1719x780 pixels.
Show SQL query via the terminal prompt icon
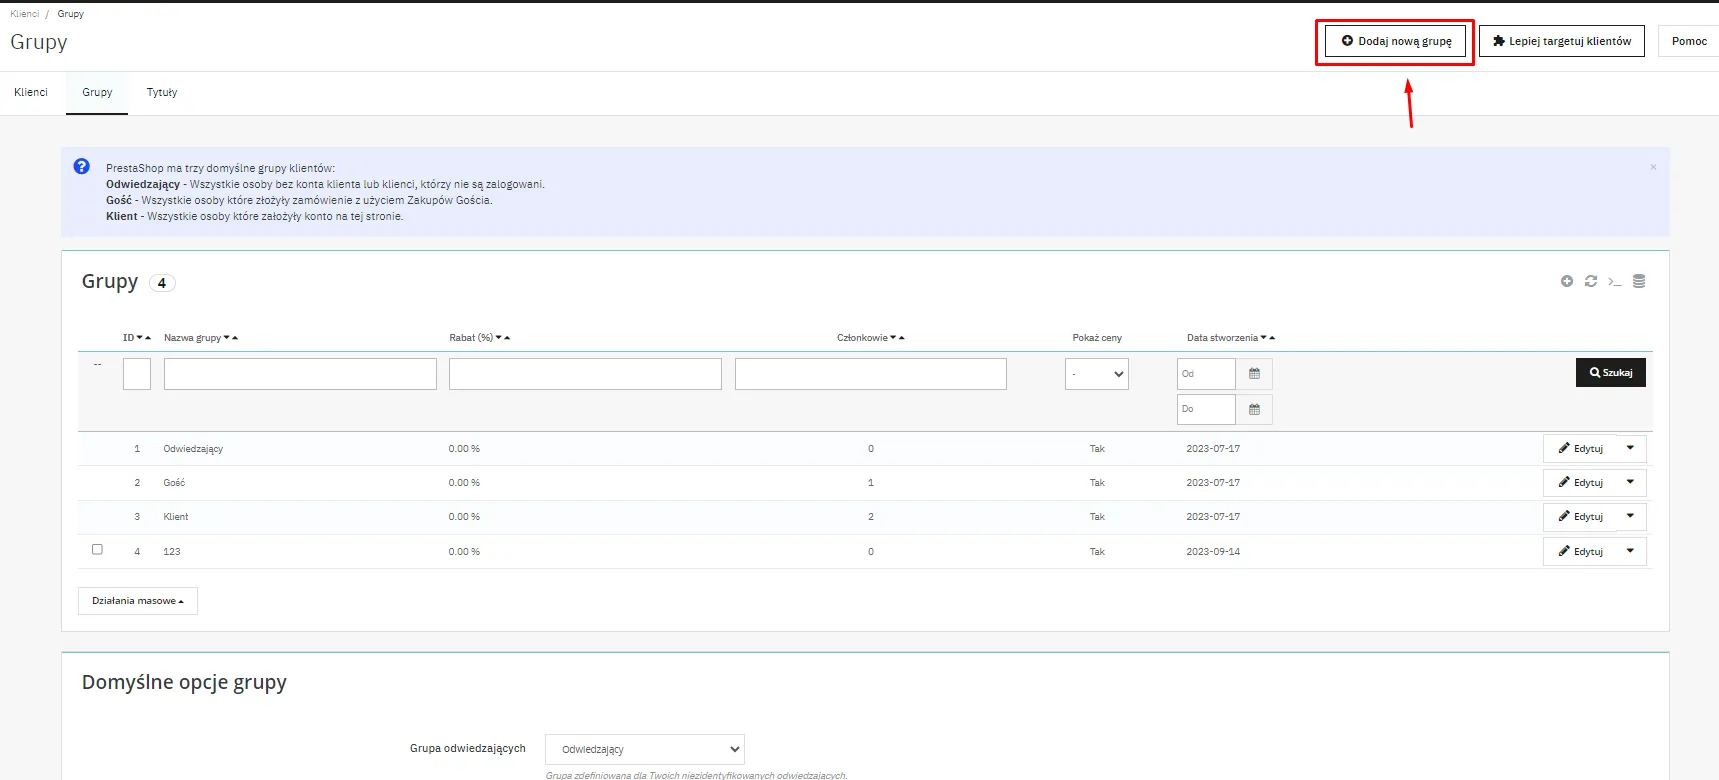1614,282
